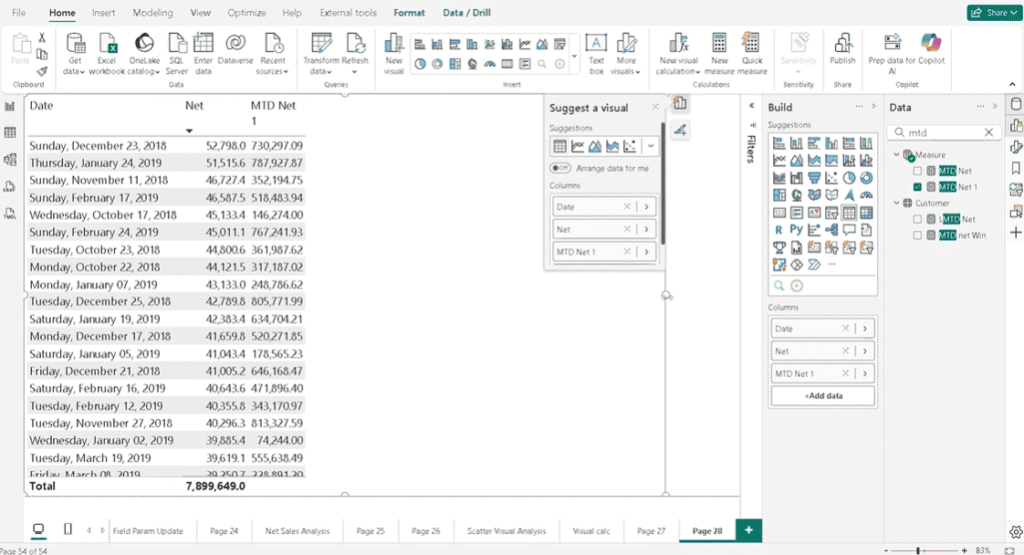The height and width of the screenshot is (555, 1024).
Task: Switch to mobile layout icon
Action: point(68,530)
